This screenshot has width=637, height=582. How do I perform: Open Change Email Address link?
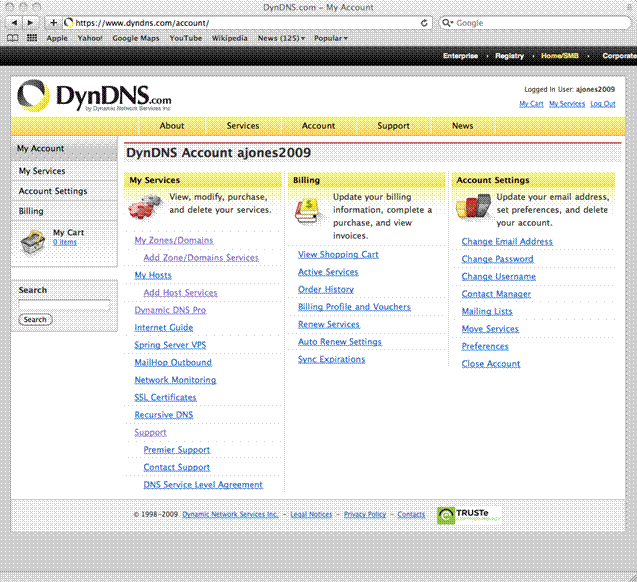507,242
